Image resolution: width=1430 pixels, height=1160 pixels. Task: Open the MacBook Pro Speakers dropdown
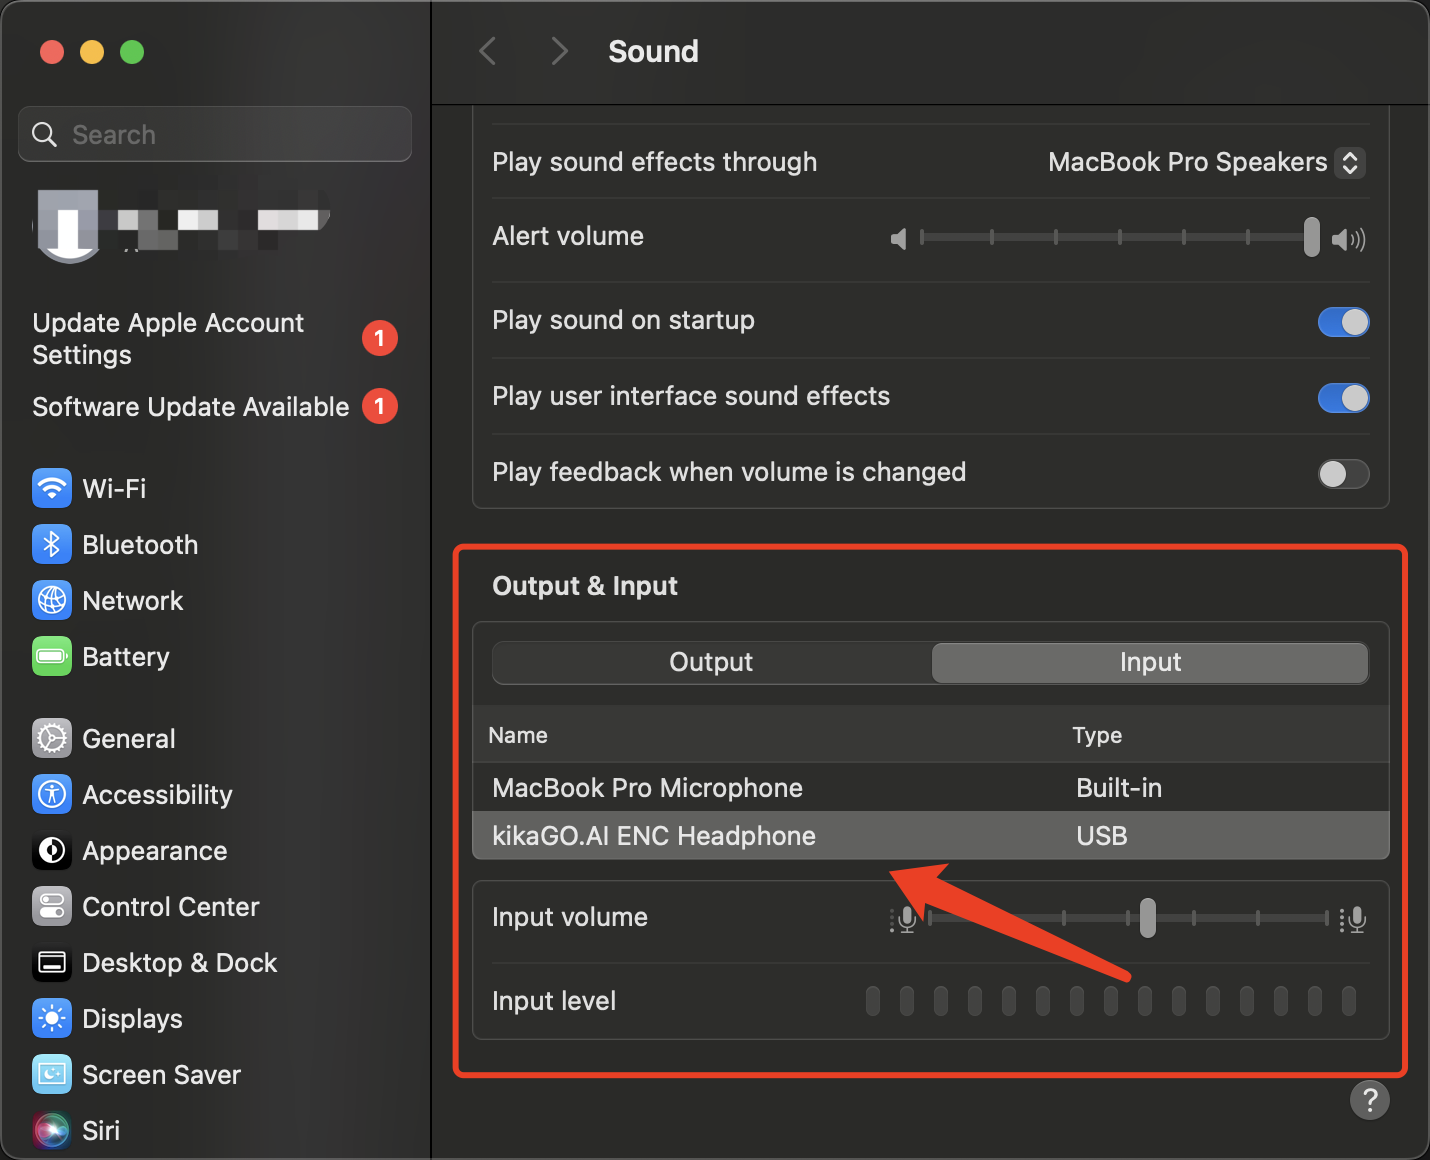pos(1206,163)
